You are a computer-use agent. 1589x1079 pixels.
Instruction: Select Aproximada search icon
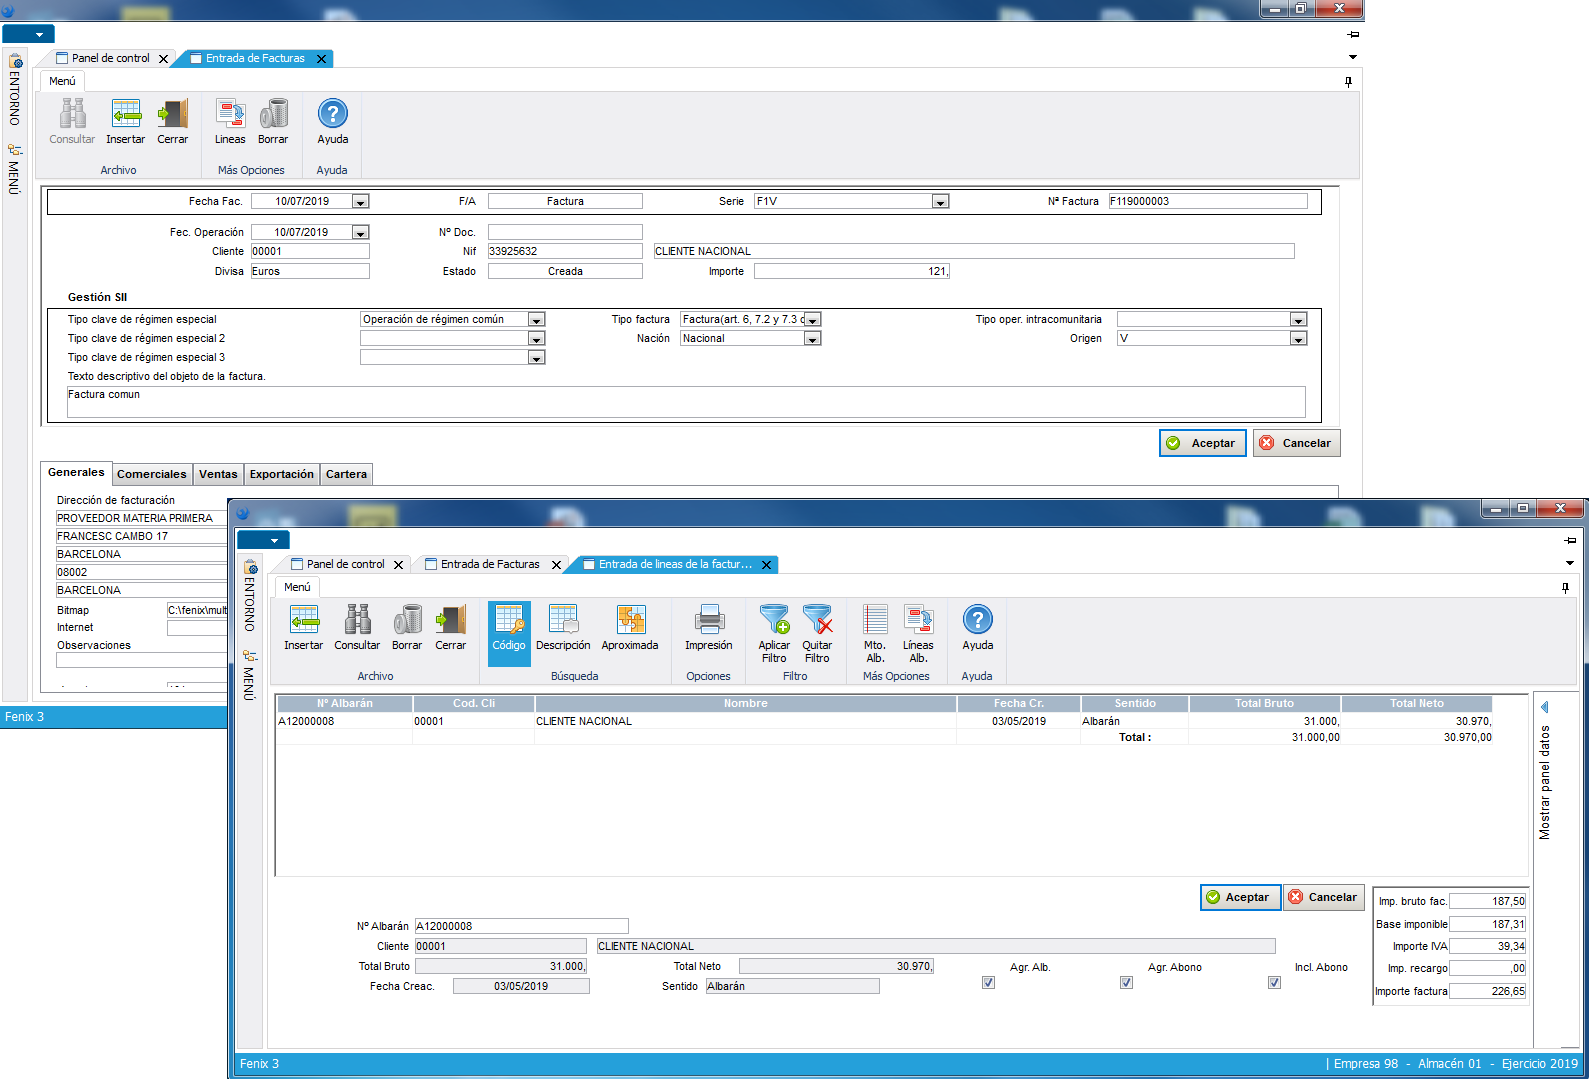click(630, 621)
